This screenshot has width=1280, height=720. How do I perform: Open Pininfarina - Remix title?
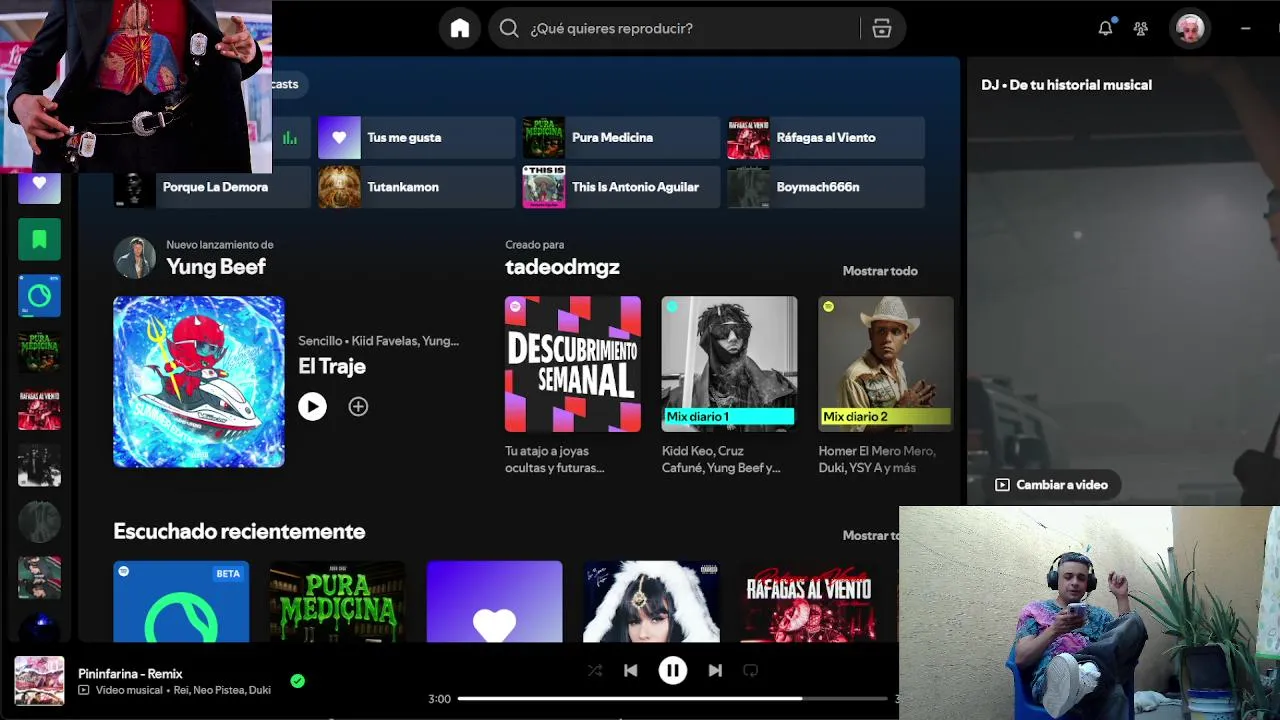[x=130, y=674]
